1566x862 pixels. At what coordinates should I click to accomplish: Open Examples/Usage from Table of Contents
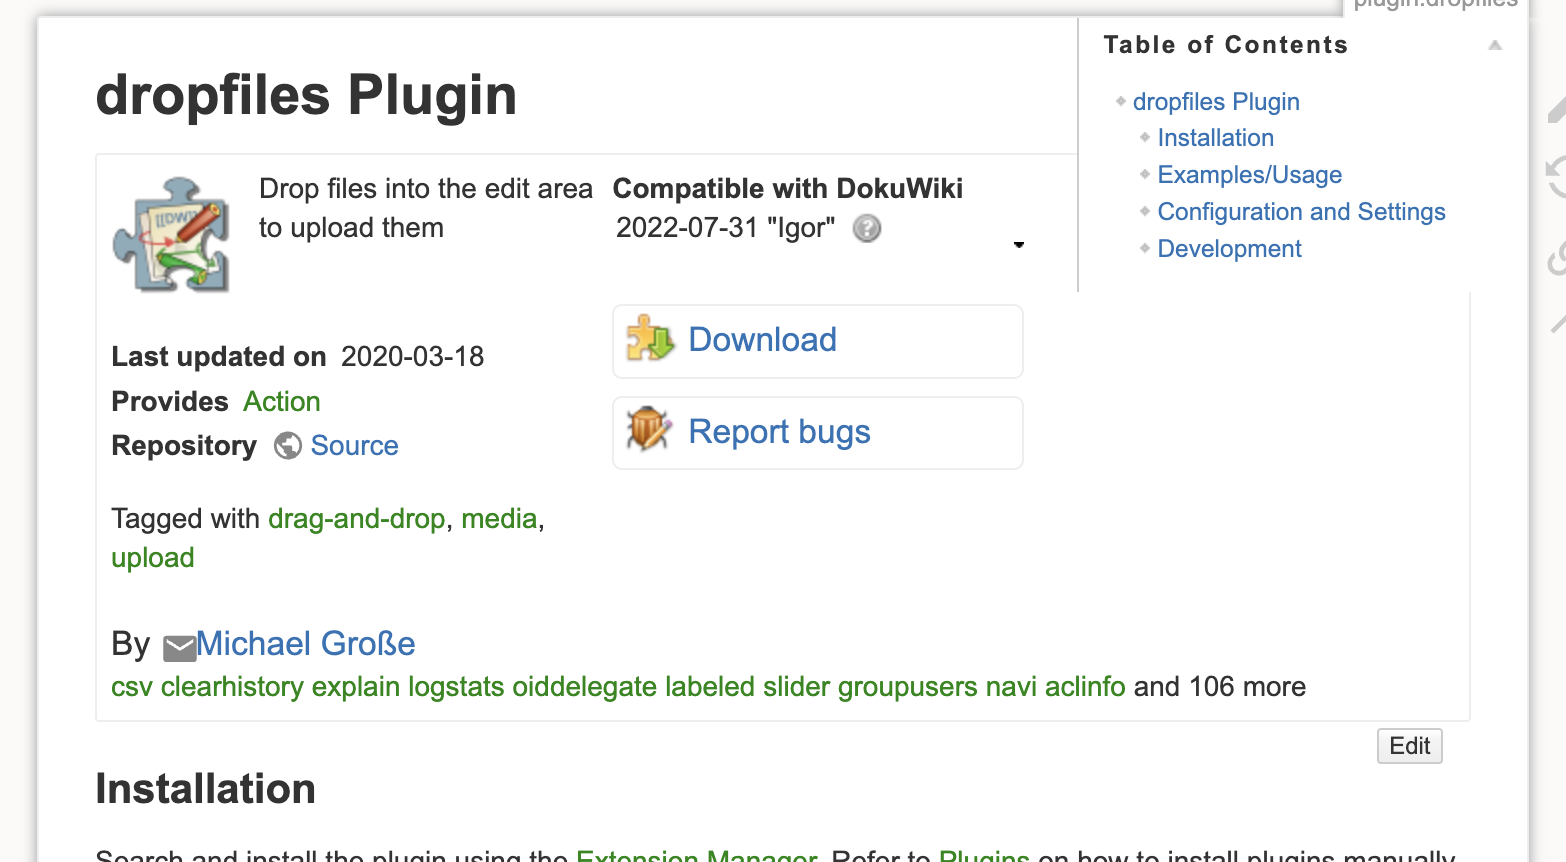coord(1249,175)
